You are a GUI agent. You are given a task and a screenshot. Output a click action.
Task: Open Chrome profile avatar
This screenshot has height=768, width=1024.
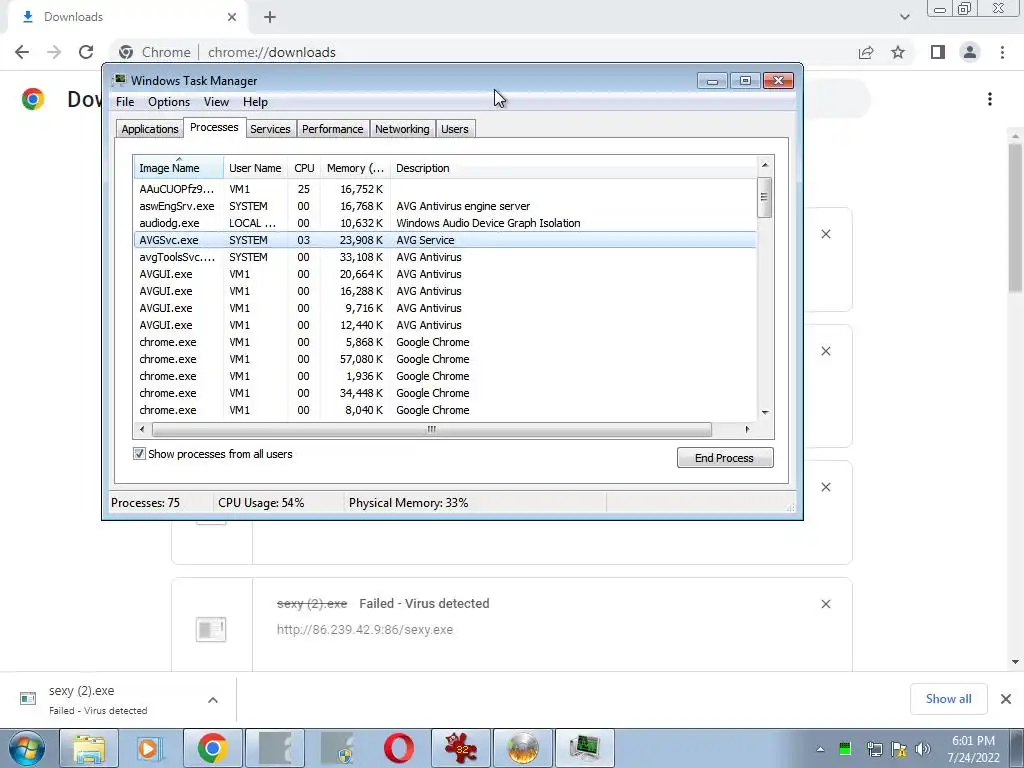click(x=970, y=52)
